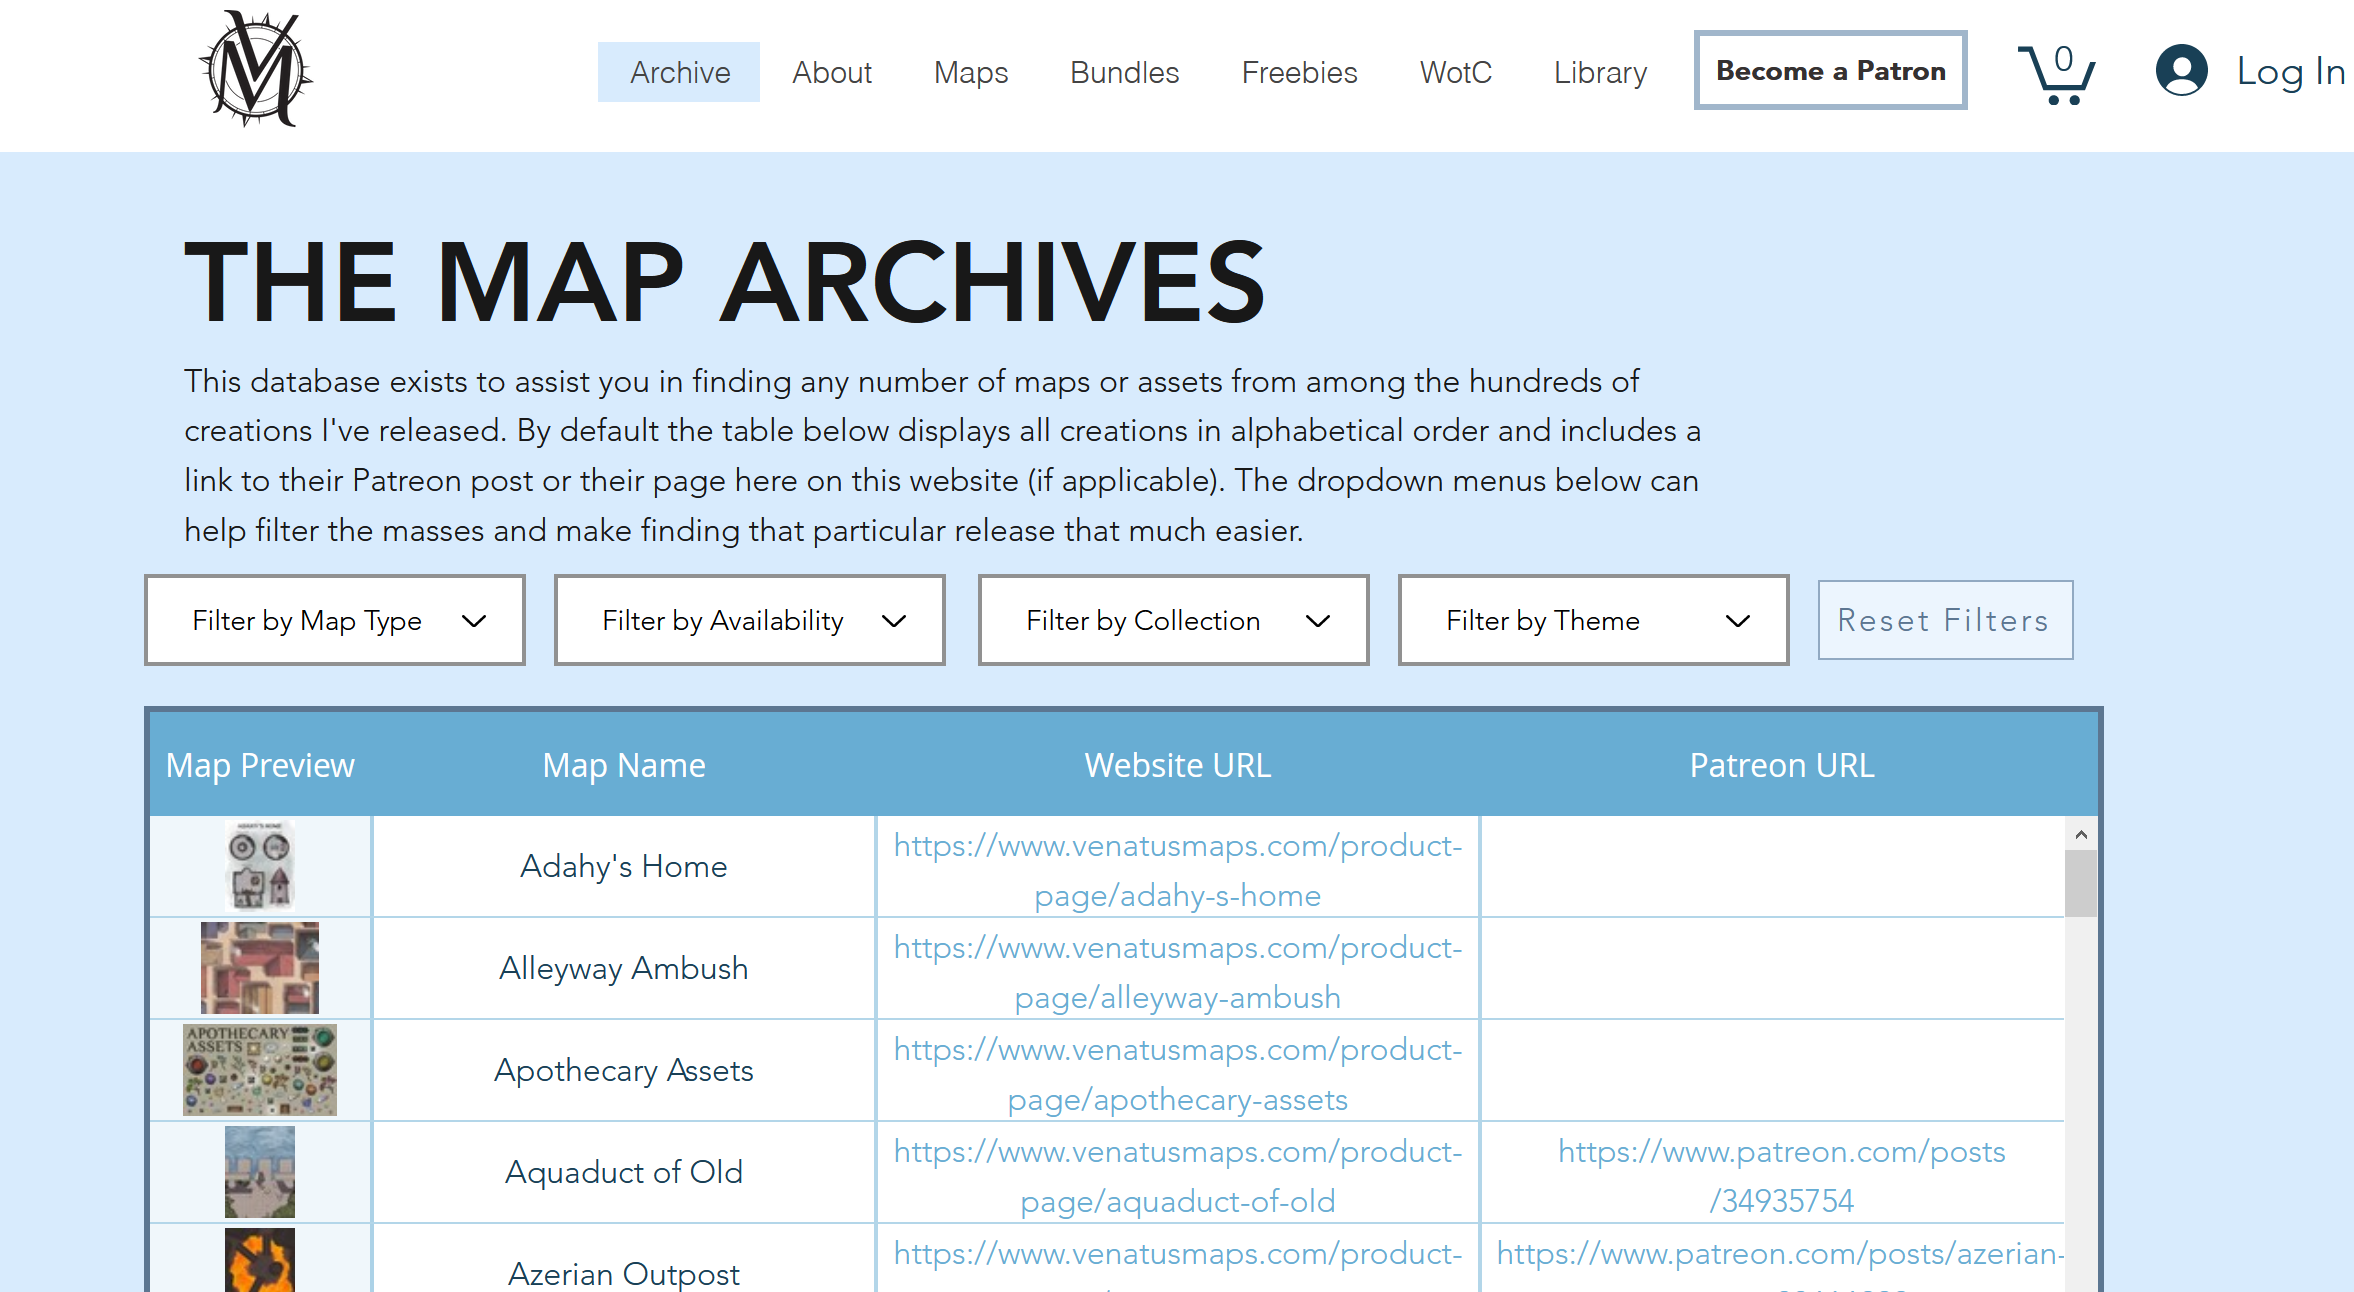Click the Log In link
Viewport: 2354px width, 1292px height.
click(x=2291, y=71)
